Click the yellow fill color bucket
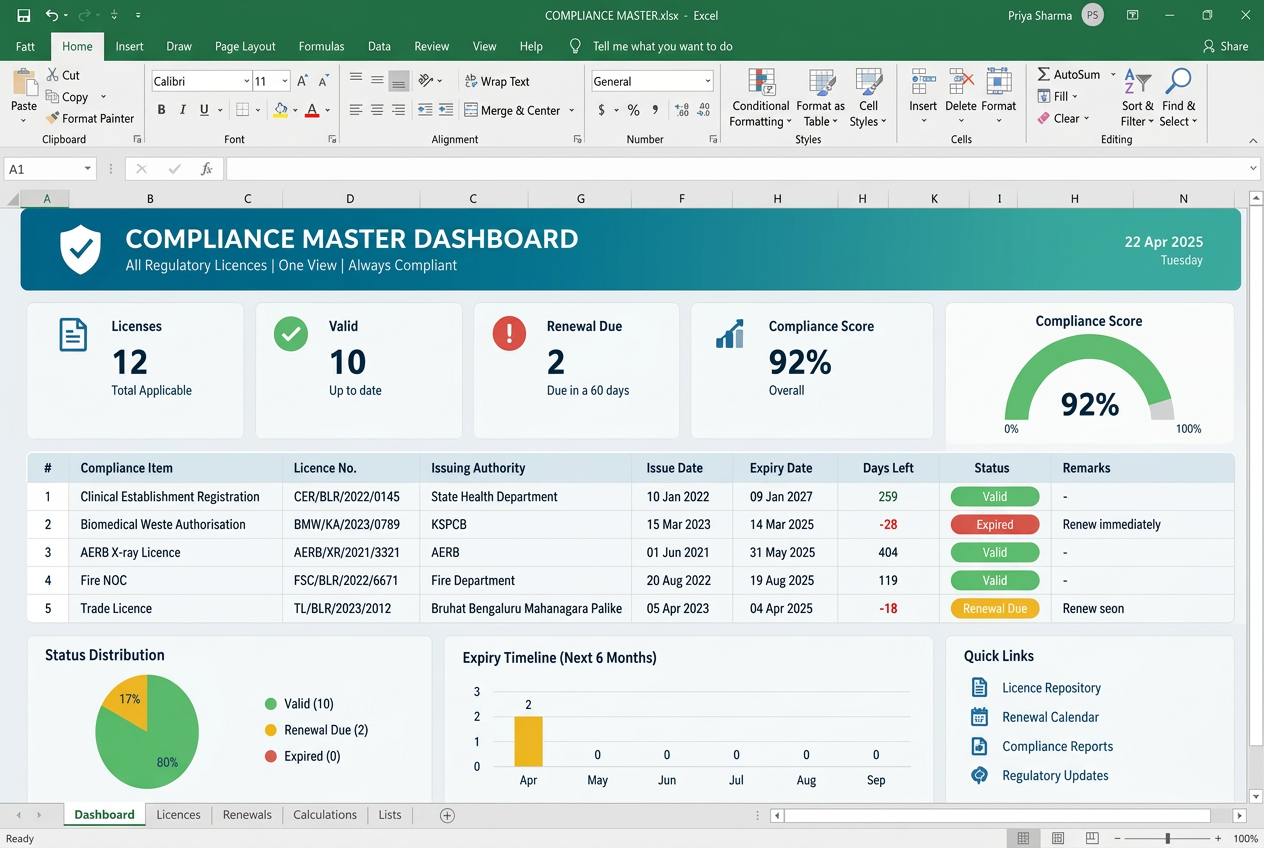Screen dimensions: 1264x848 coord(281,110)
